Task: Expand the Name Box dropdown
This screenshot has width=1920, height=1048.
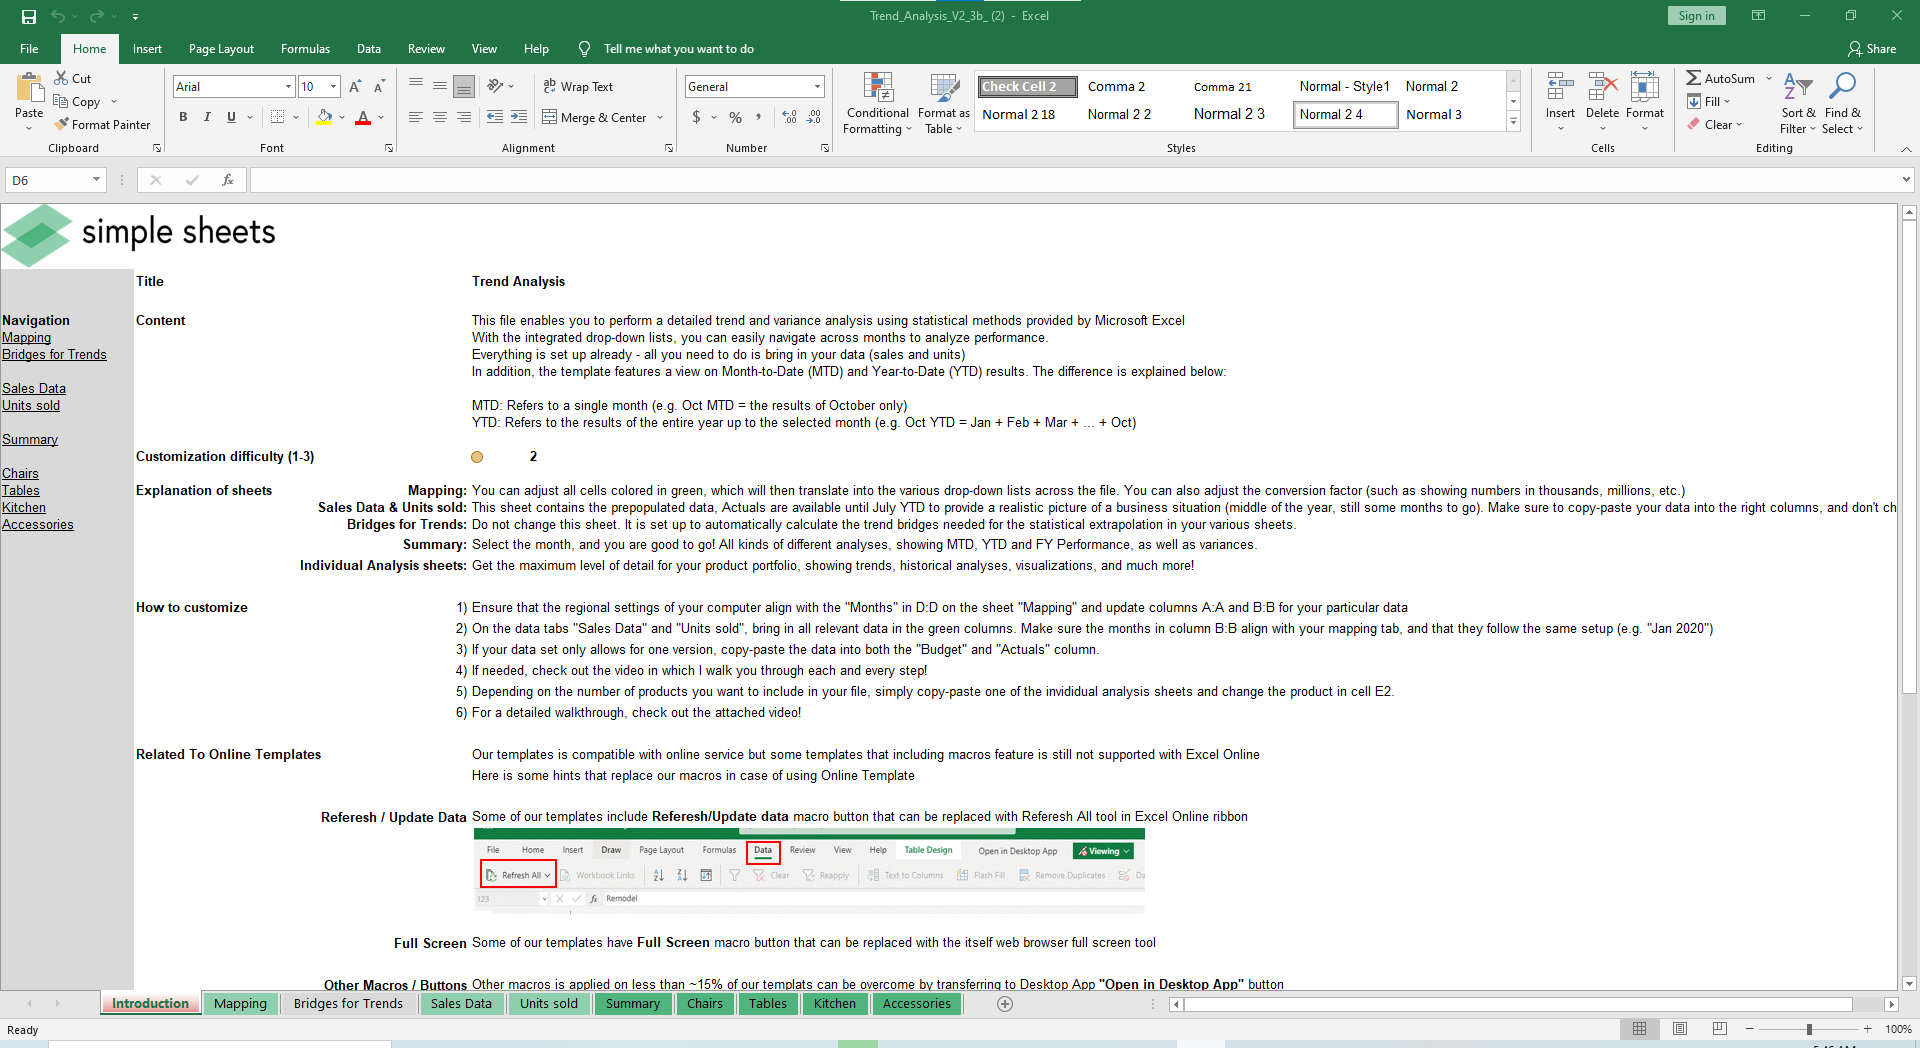Action: tap(97, 180)
